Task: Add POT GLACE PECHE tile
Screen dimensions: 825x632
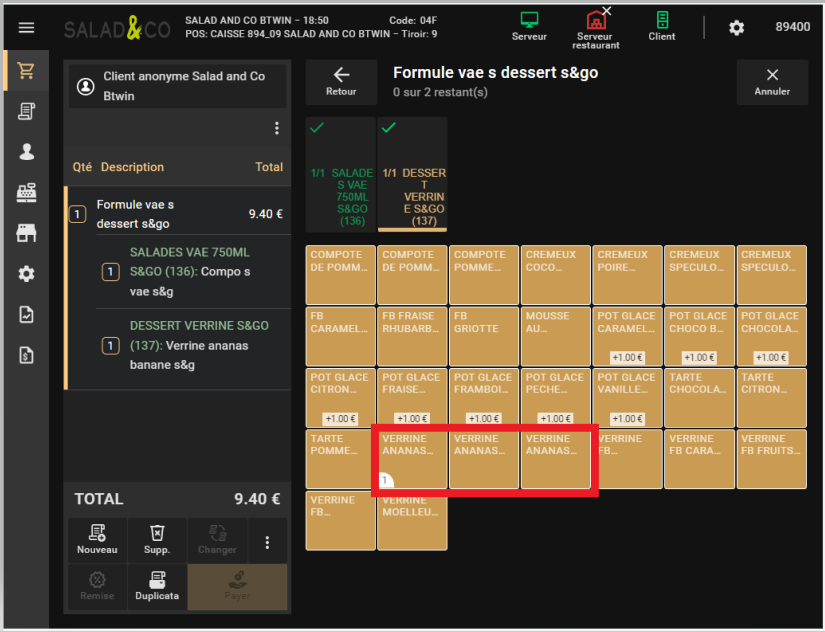Action: click(x=556, y=398)
